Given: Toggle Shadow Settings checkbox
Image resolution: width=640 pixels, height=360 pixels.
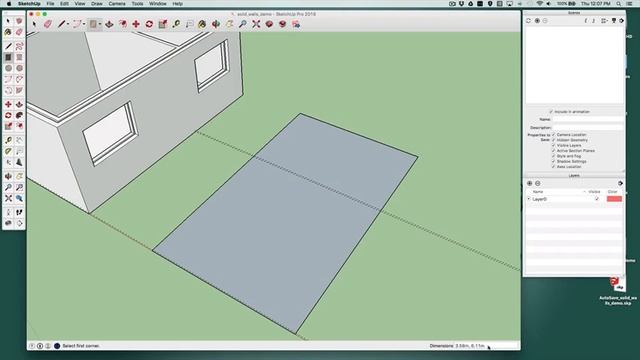Looking at the screenshot, I should 553,161.
